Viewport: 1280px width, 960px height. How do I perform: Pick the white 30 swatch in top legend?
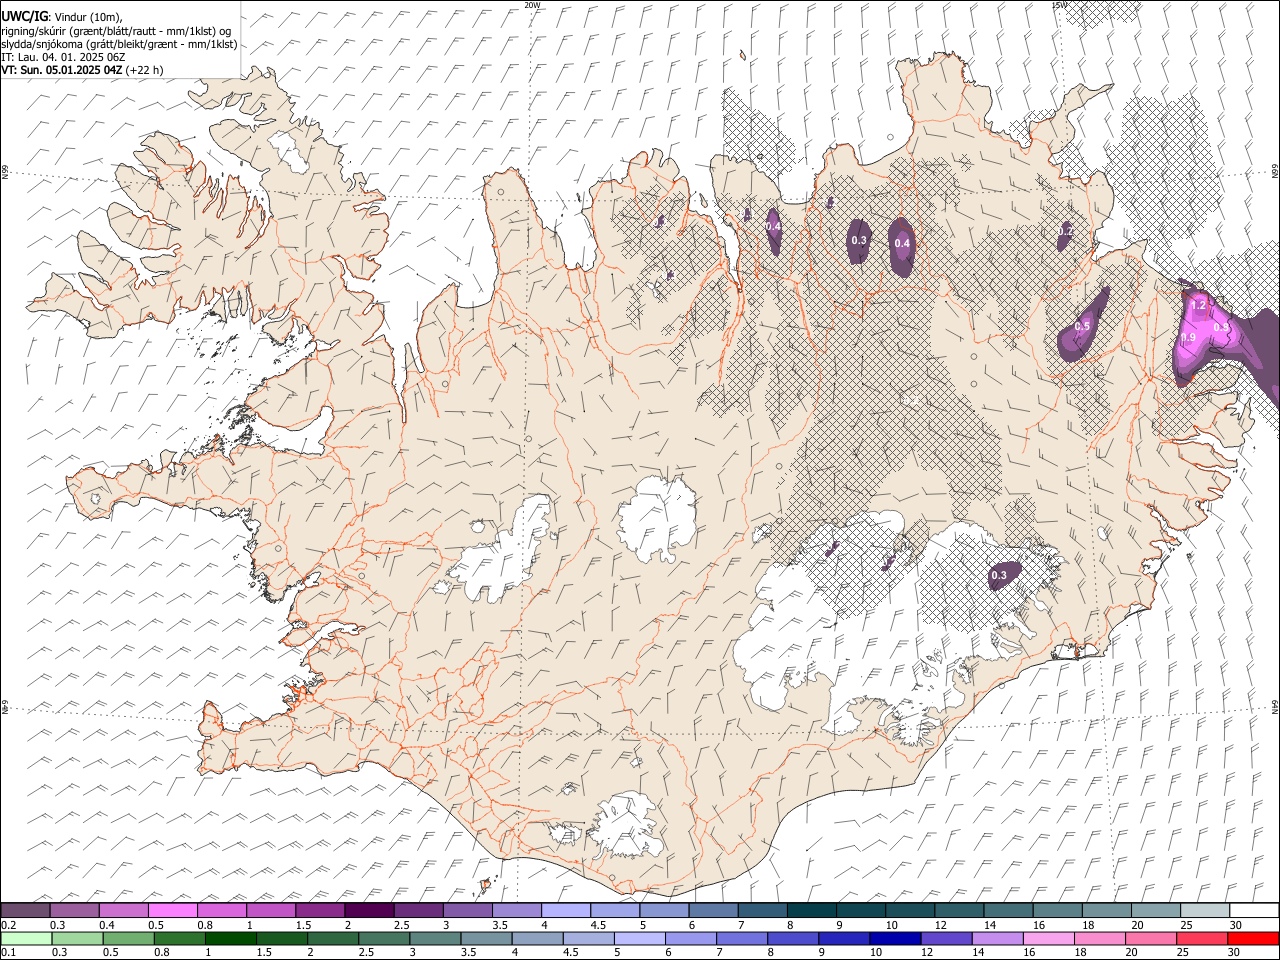pyautogui.click(x=1254, y=911)
